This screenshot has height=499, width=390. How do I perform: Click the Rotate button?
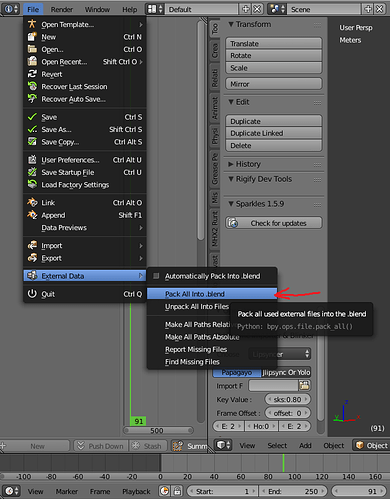pos(274,56)
